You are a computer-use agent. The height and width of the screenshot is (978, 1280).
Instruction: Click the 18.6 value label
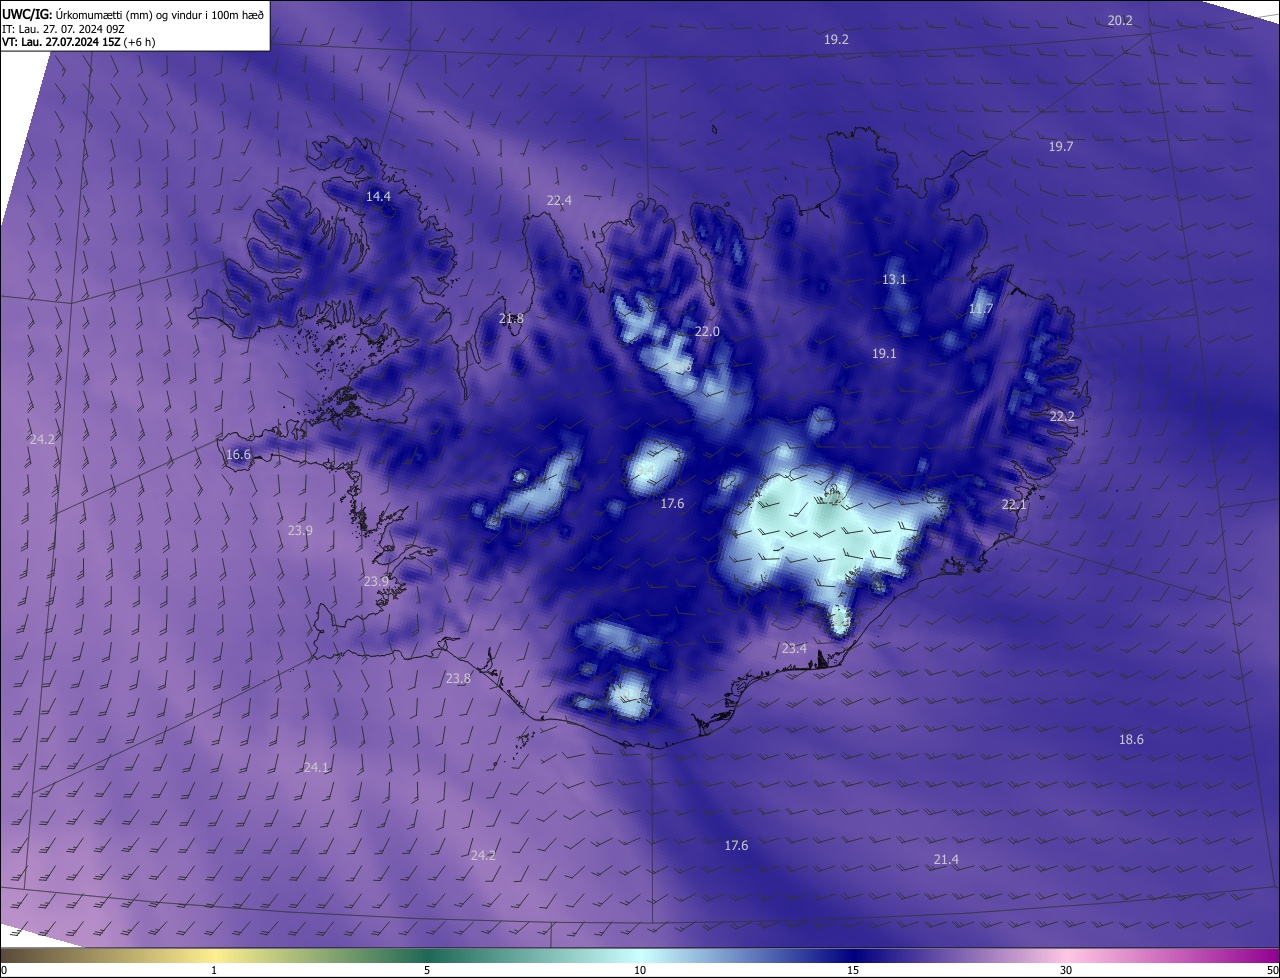1131,739
